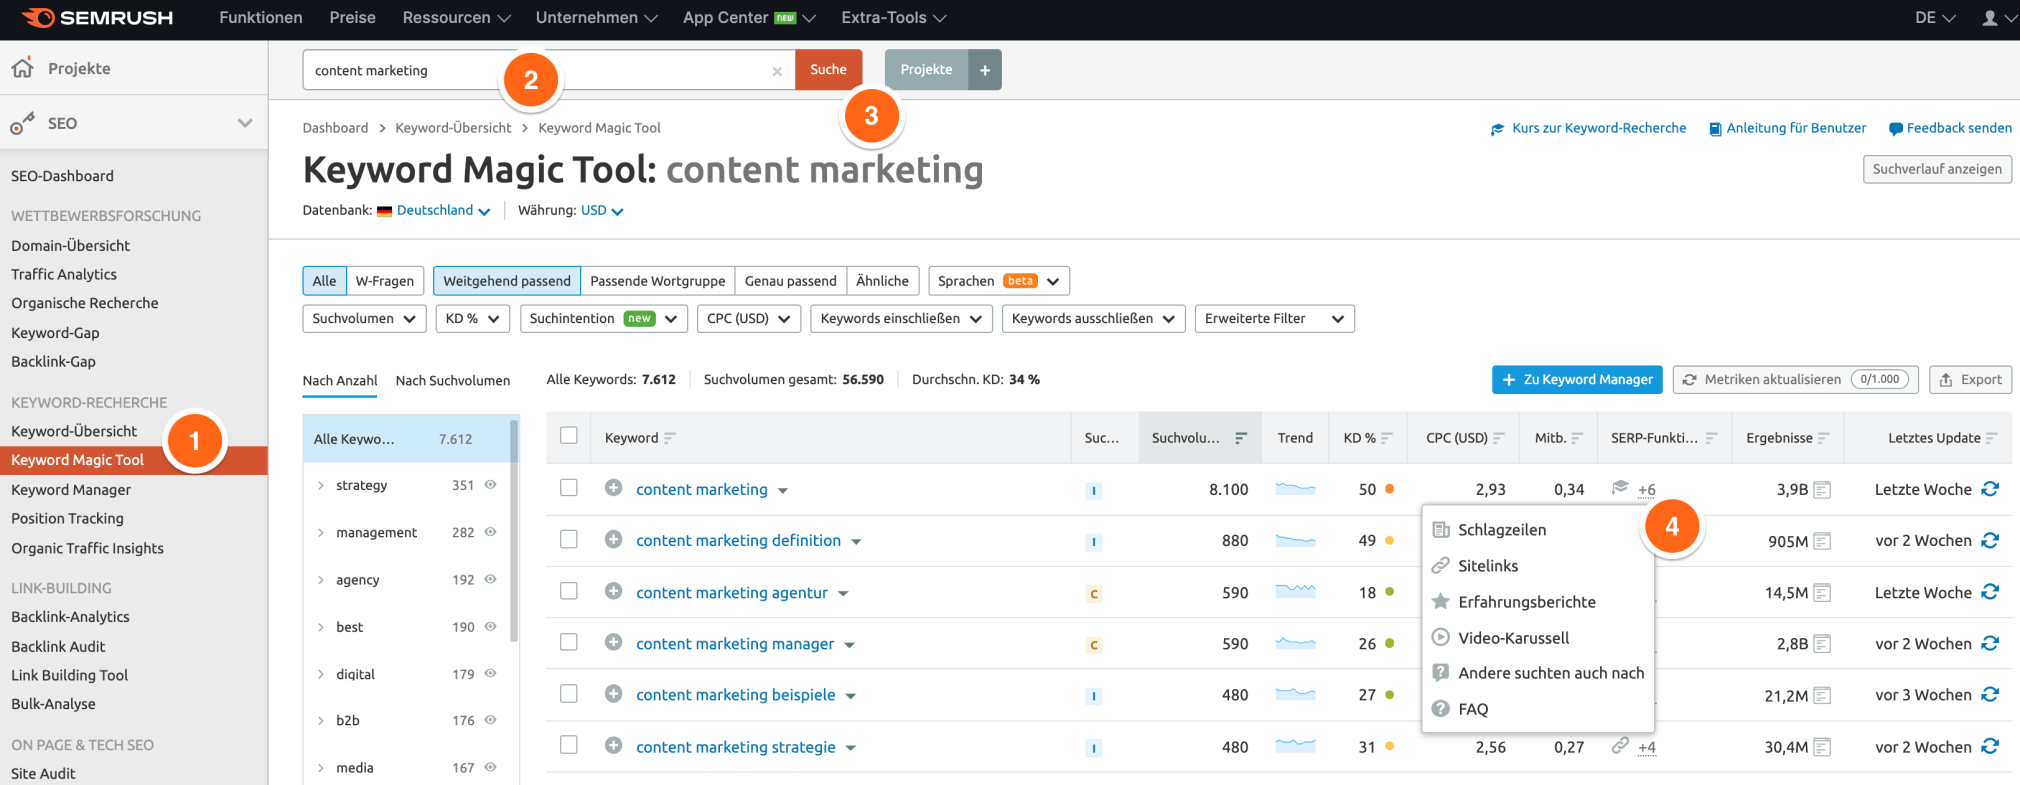Click Metriken aktualisieren button
Viewport: 2020px width, 785px height.
coord(1796,380)
